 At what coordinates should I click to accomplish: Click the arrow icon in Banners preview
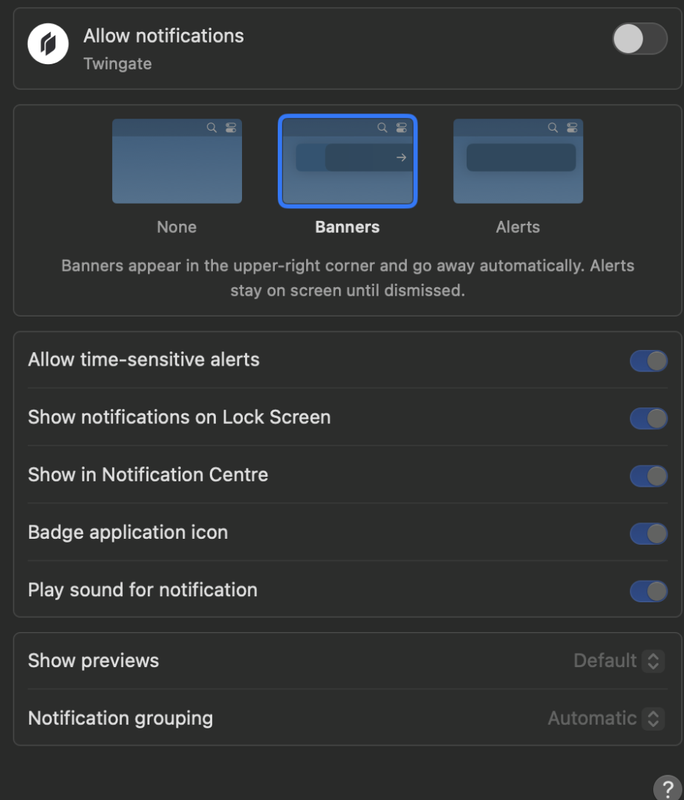click(x=401, y=158)
